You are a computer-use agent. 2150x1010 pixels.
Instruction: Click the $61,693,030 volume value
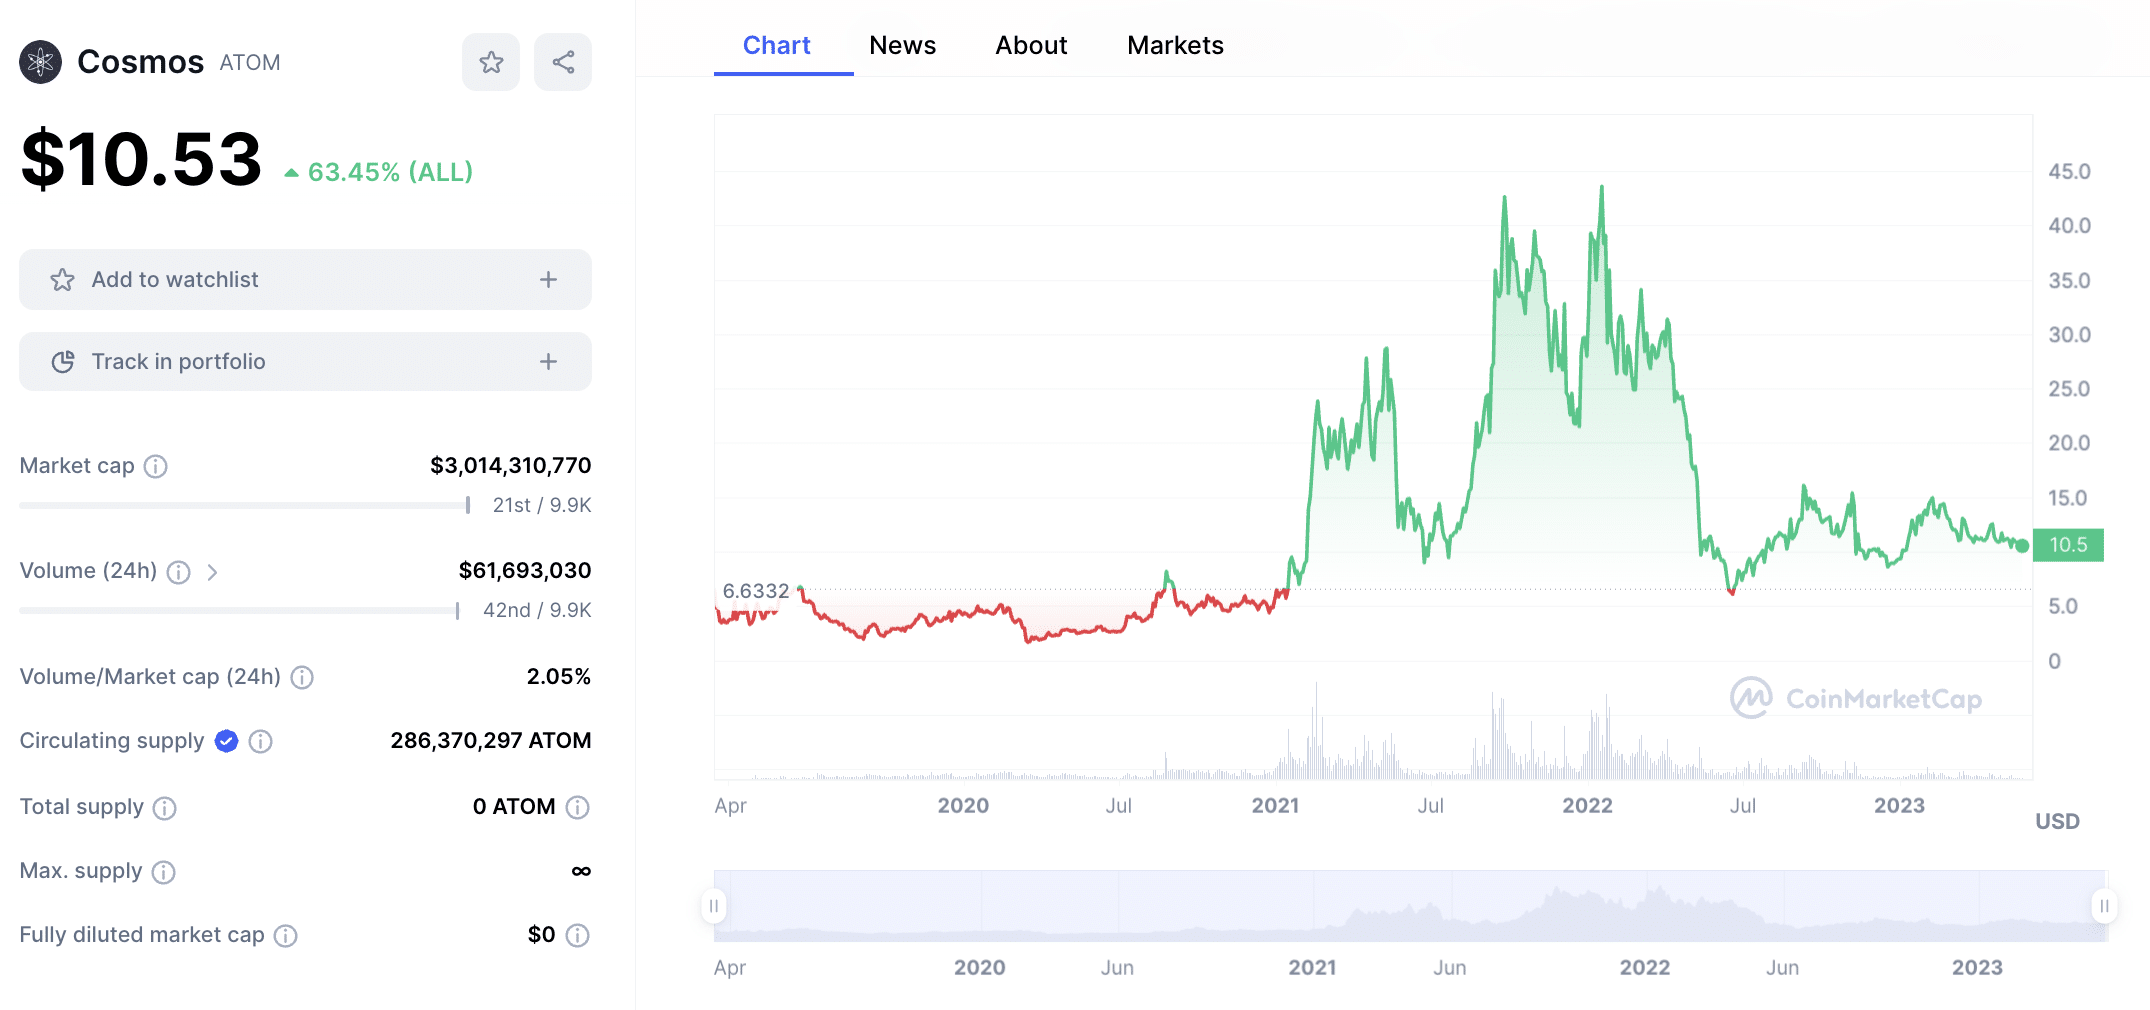[x=525, y=571]
